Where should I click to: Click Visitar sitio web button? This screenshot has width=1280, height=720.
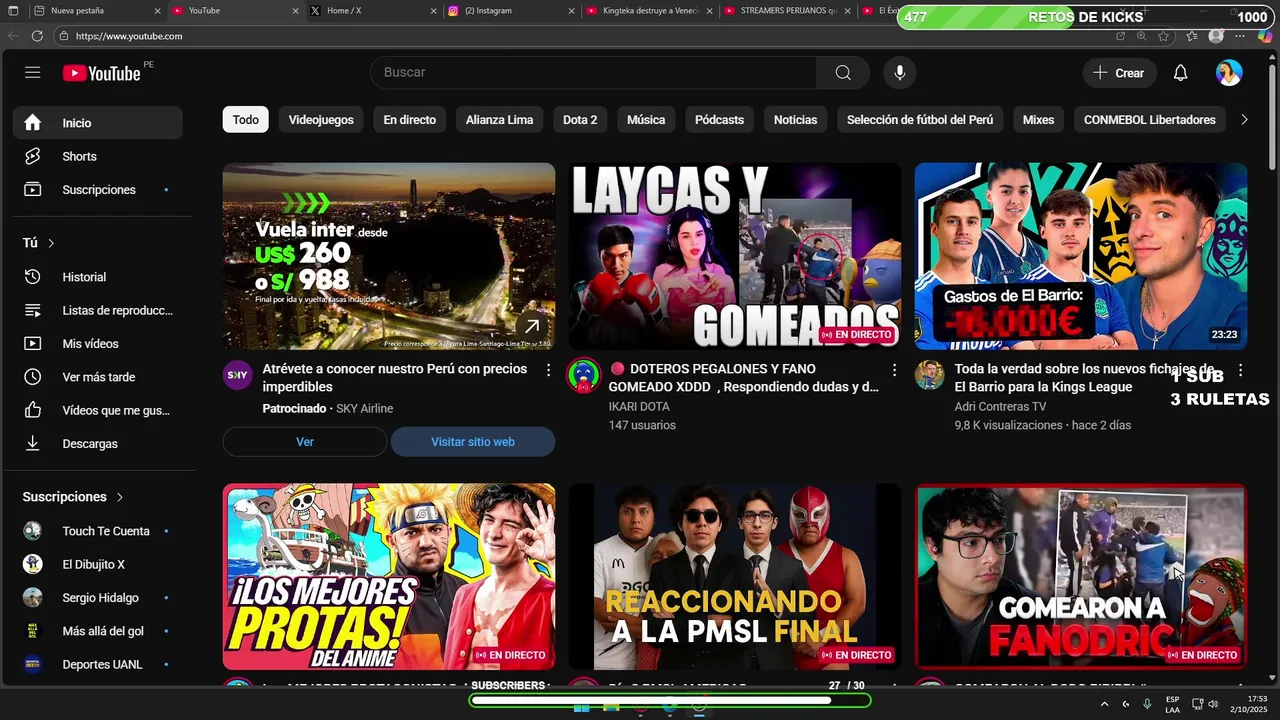coord(473,442)
